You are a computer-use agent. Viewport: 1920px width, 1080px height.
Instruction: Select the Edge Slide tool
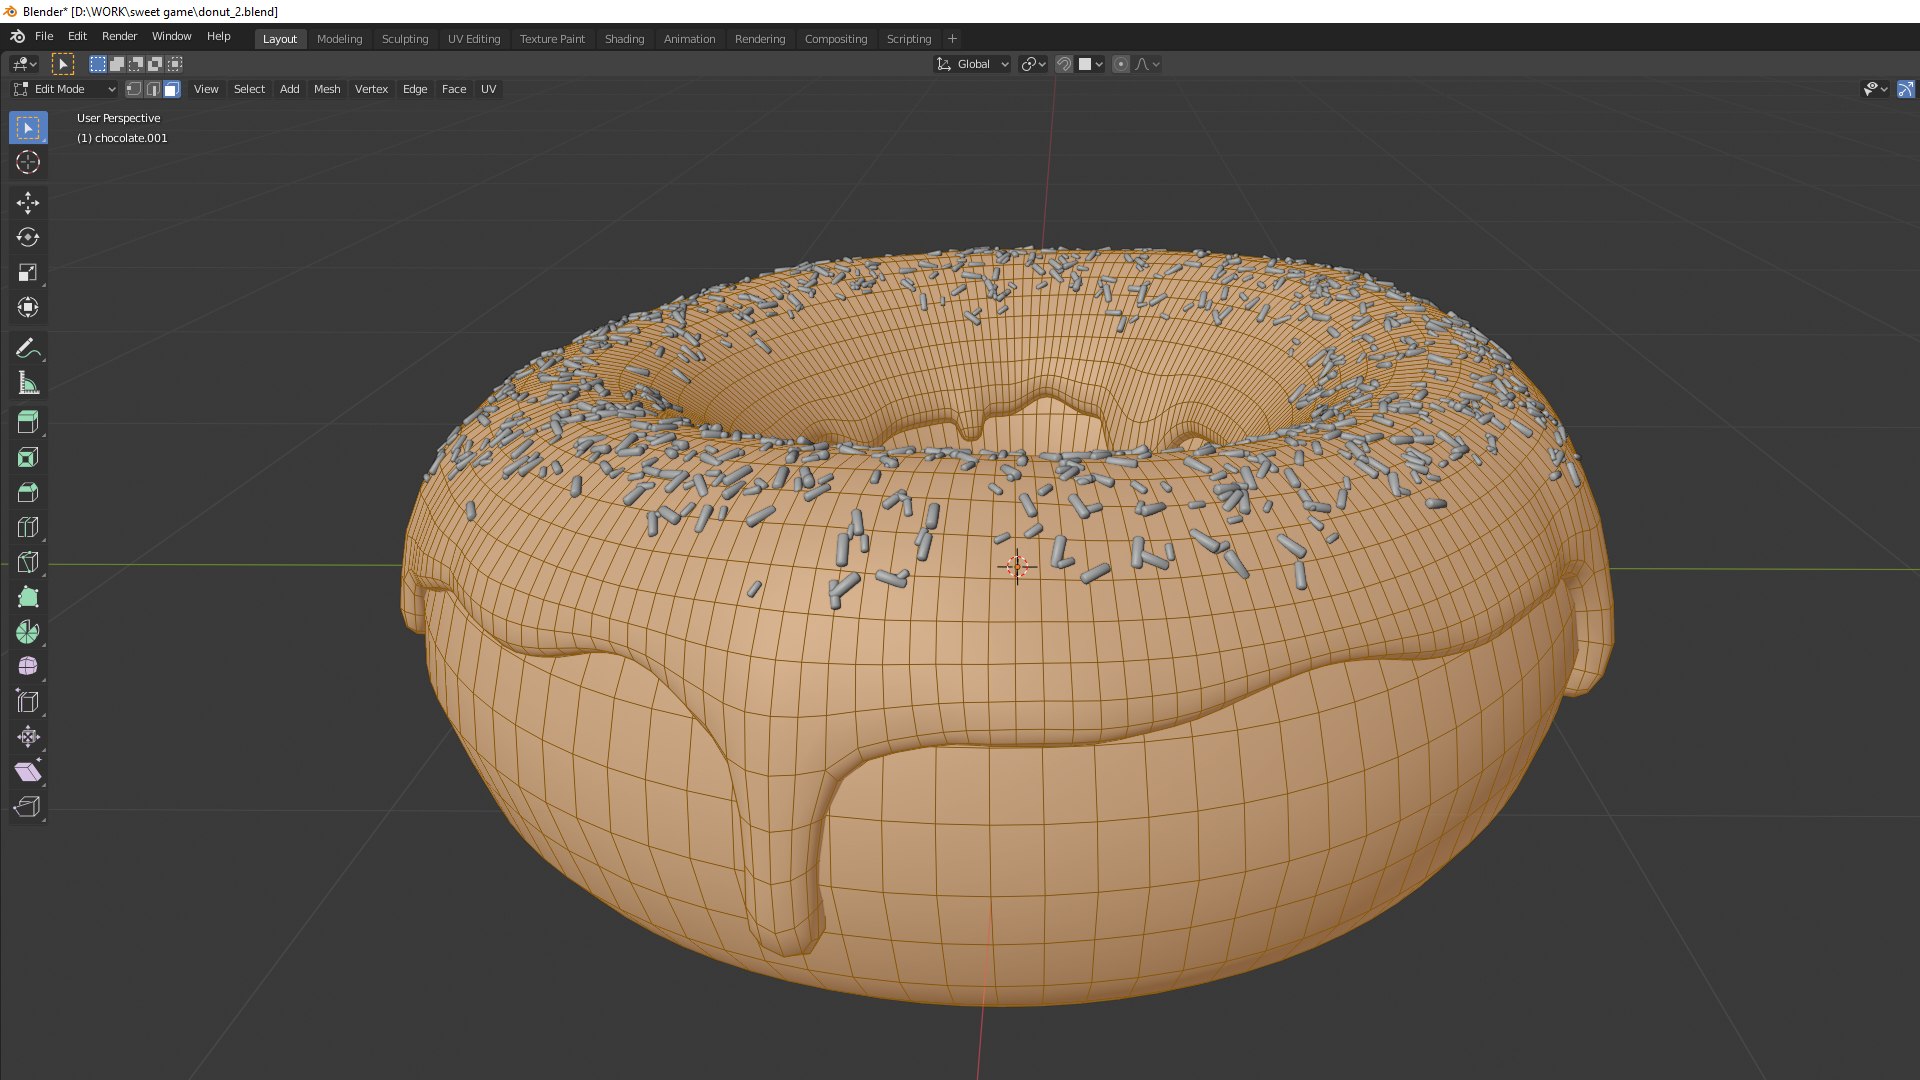click(x=28, y=702)
